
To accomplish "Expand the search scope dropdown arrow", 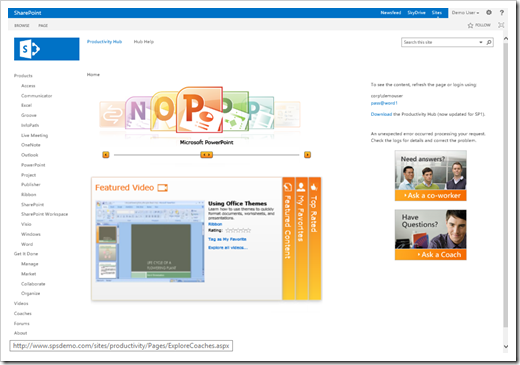I will coord(481,42).
